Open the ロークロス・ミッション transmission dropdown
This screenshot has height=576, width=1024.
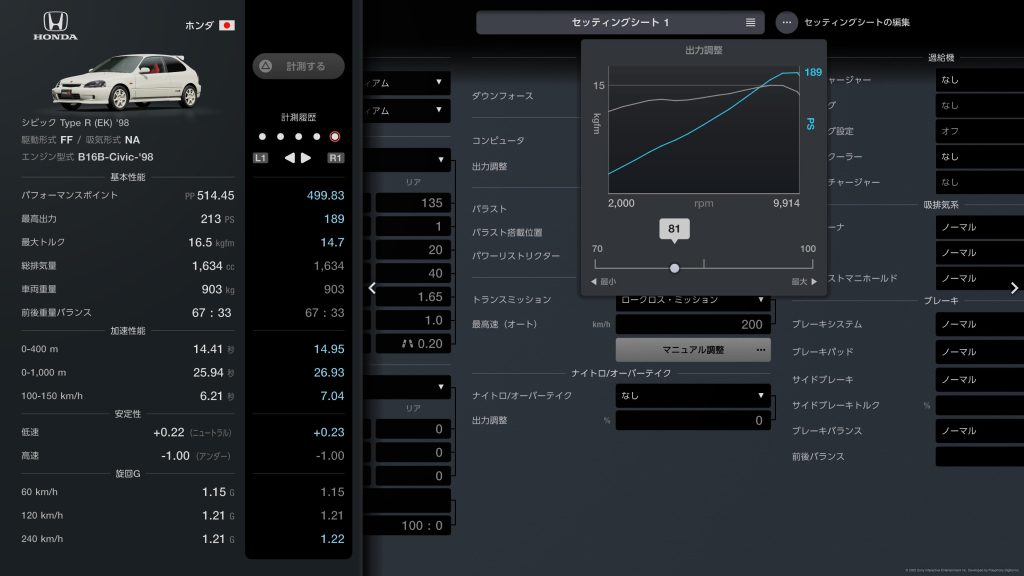click(693, 300)
